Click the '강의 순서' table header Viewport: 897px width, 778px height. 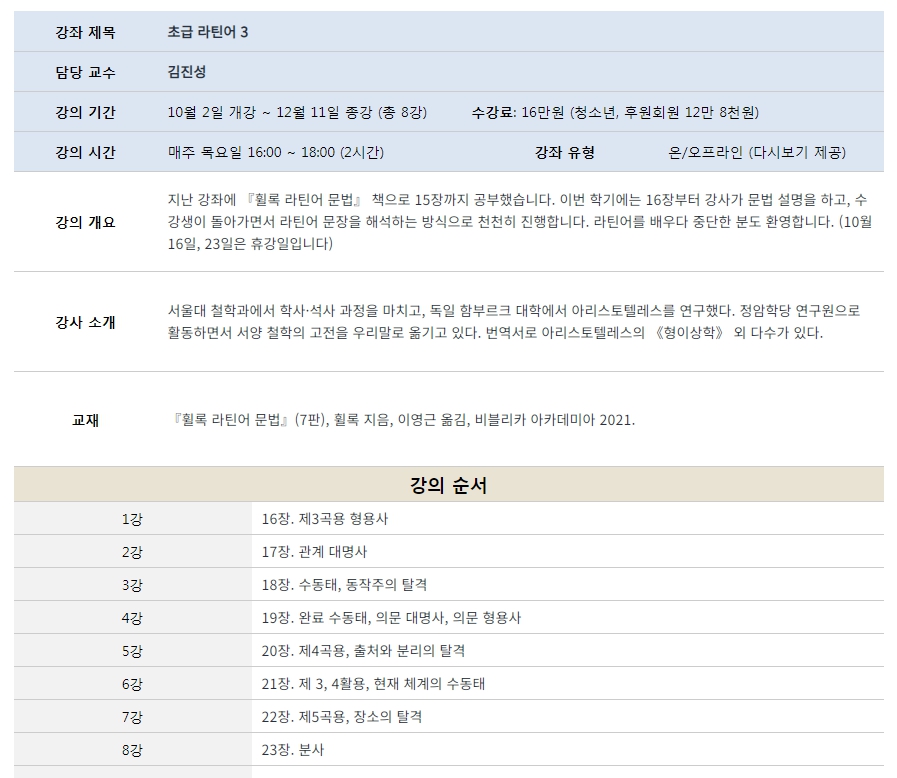(448, 485)
